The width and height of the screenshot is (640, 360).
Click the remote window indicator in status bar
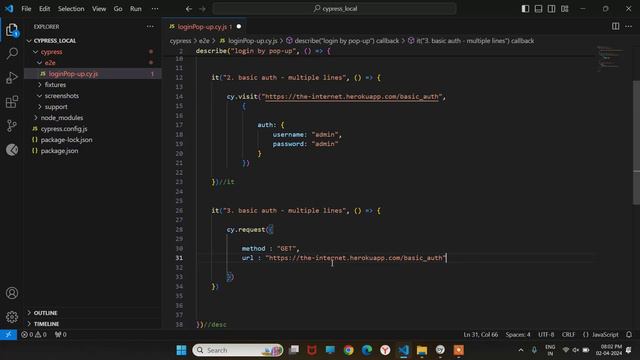pyautogui.click(x=8, y=335)
